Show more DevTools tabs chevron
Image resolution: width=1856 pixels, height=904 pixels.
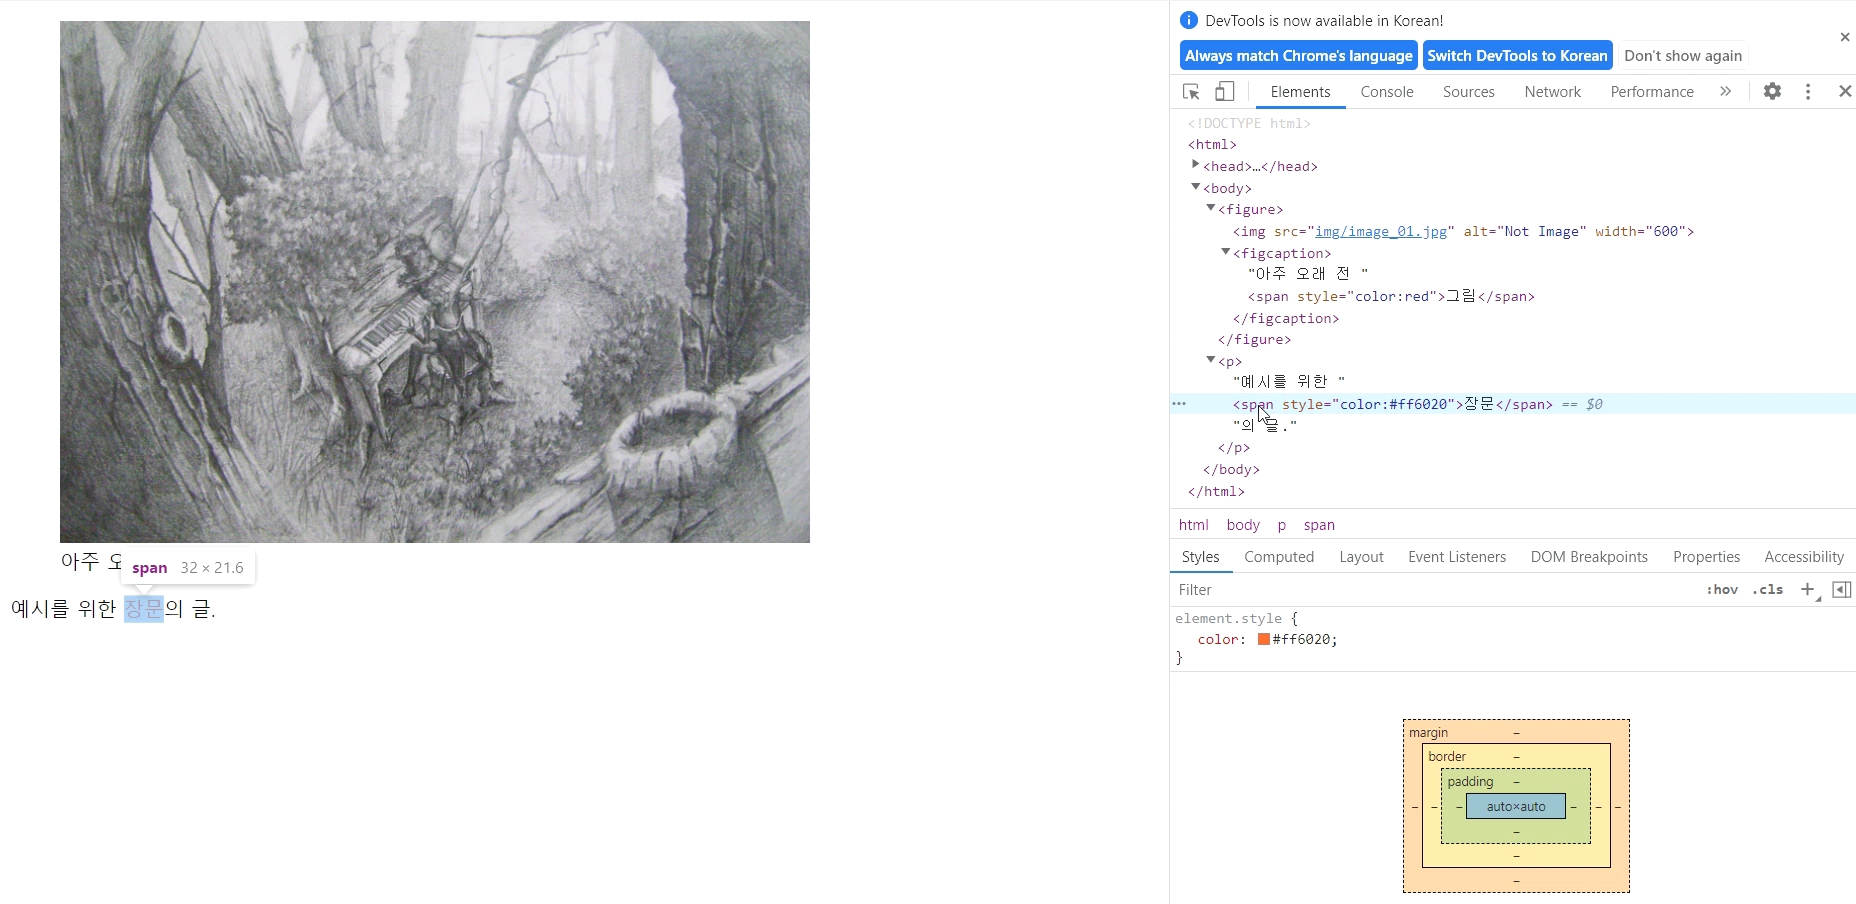(1725, 92)
